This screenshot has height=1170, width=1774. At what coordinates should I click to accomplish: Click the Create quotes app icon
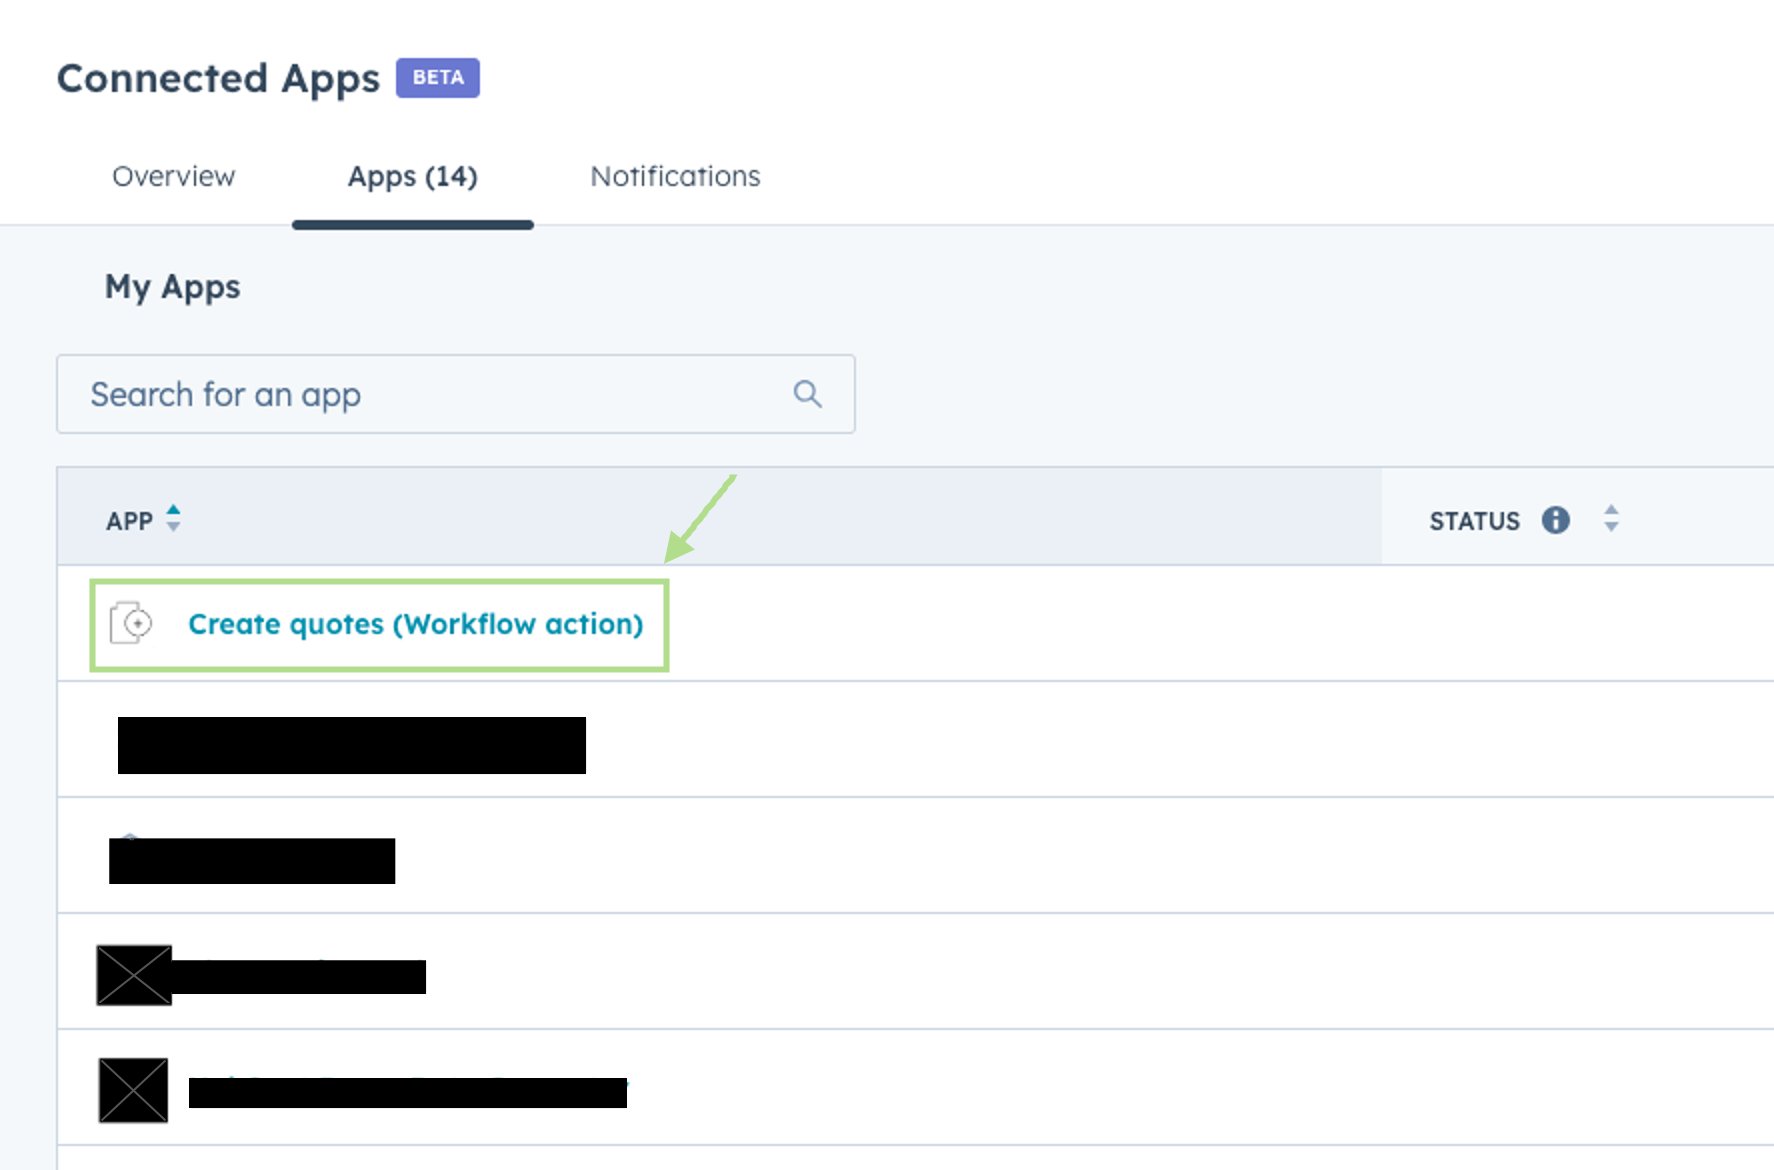pyautogui.click(x=131, y=623)
